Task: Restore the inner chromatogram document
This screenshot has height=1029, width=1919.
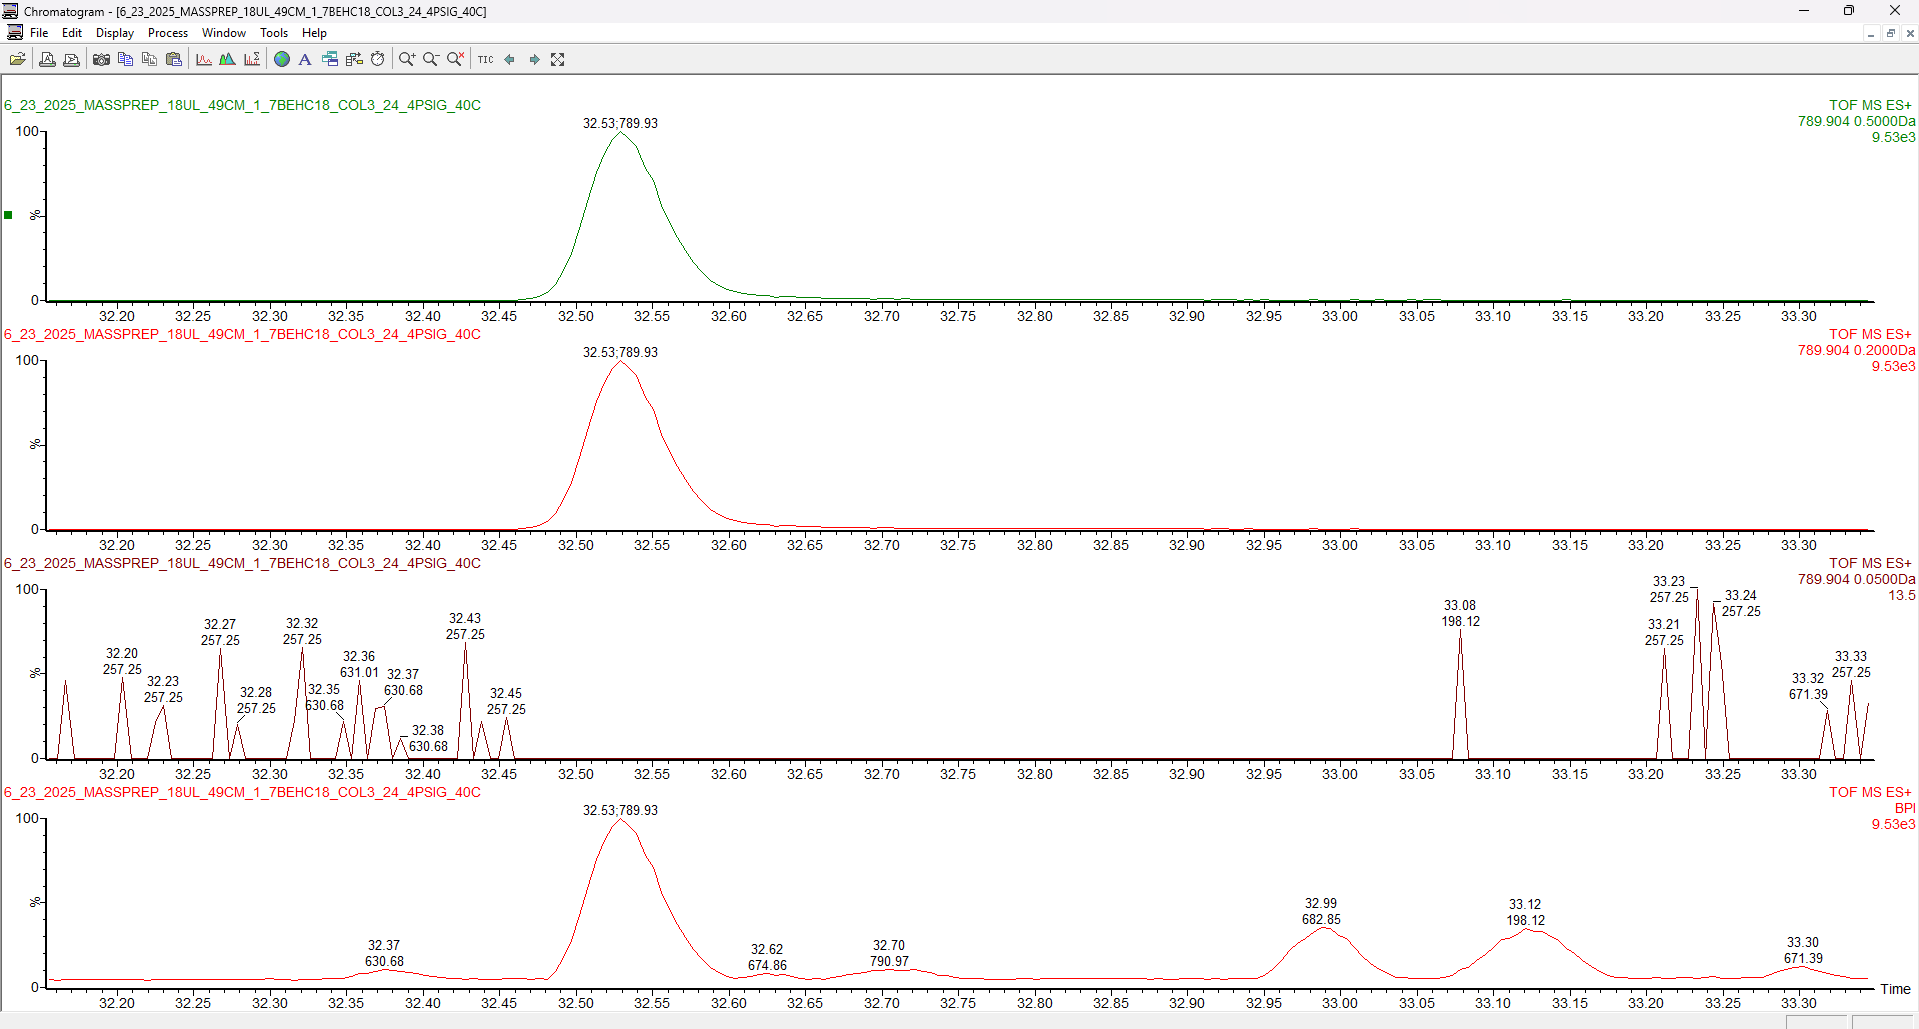Action: 1890,33
